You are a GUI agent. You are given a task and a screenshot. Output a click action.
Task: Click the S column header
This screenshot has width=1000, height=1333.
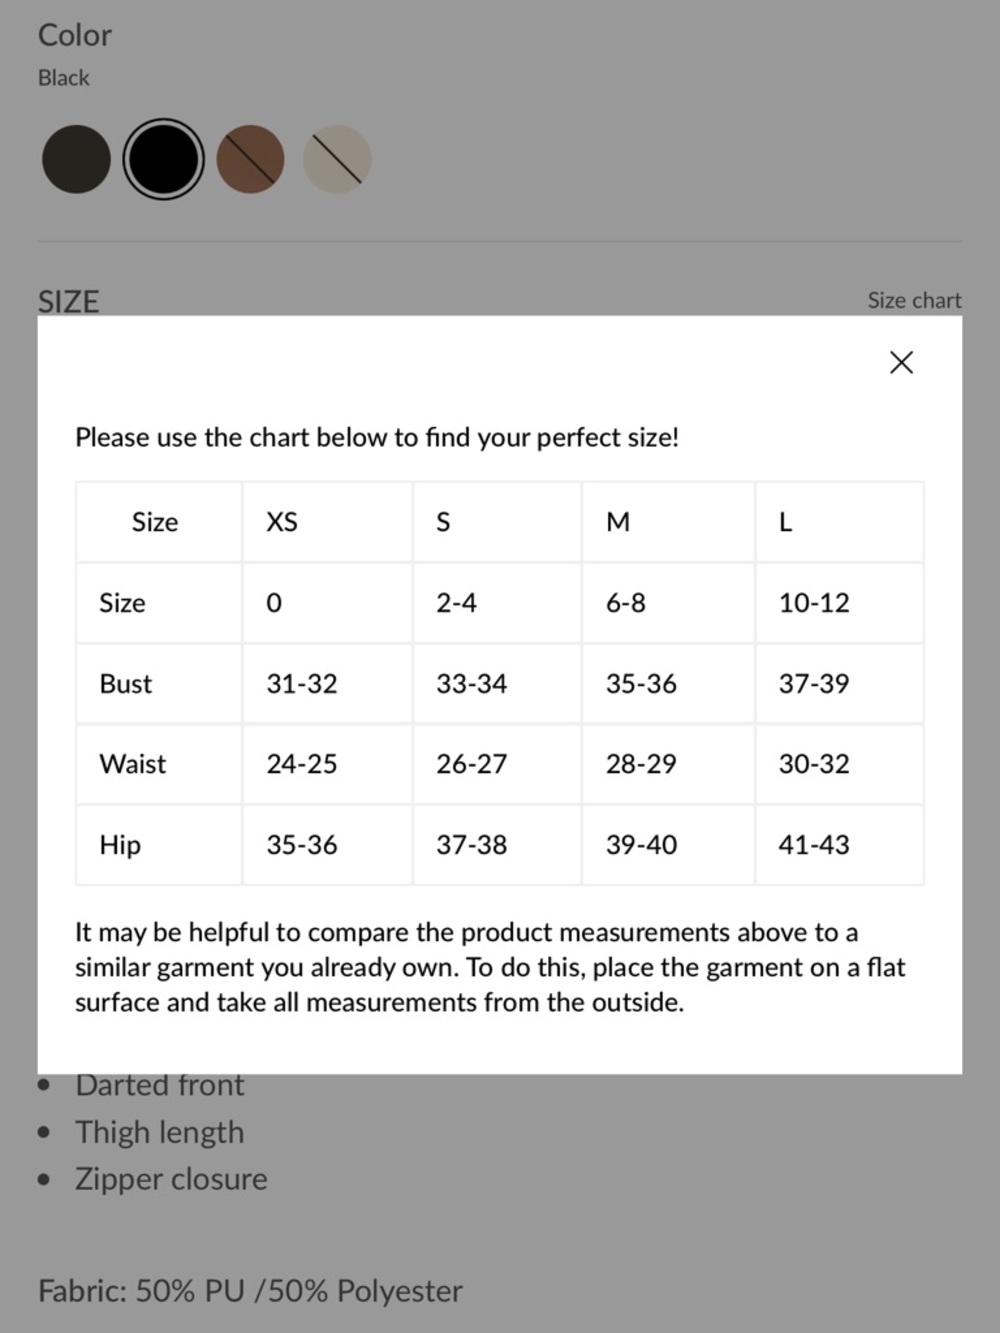coord(497,522)
